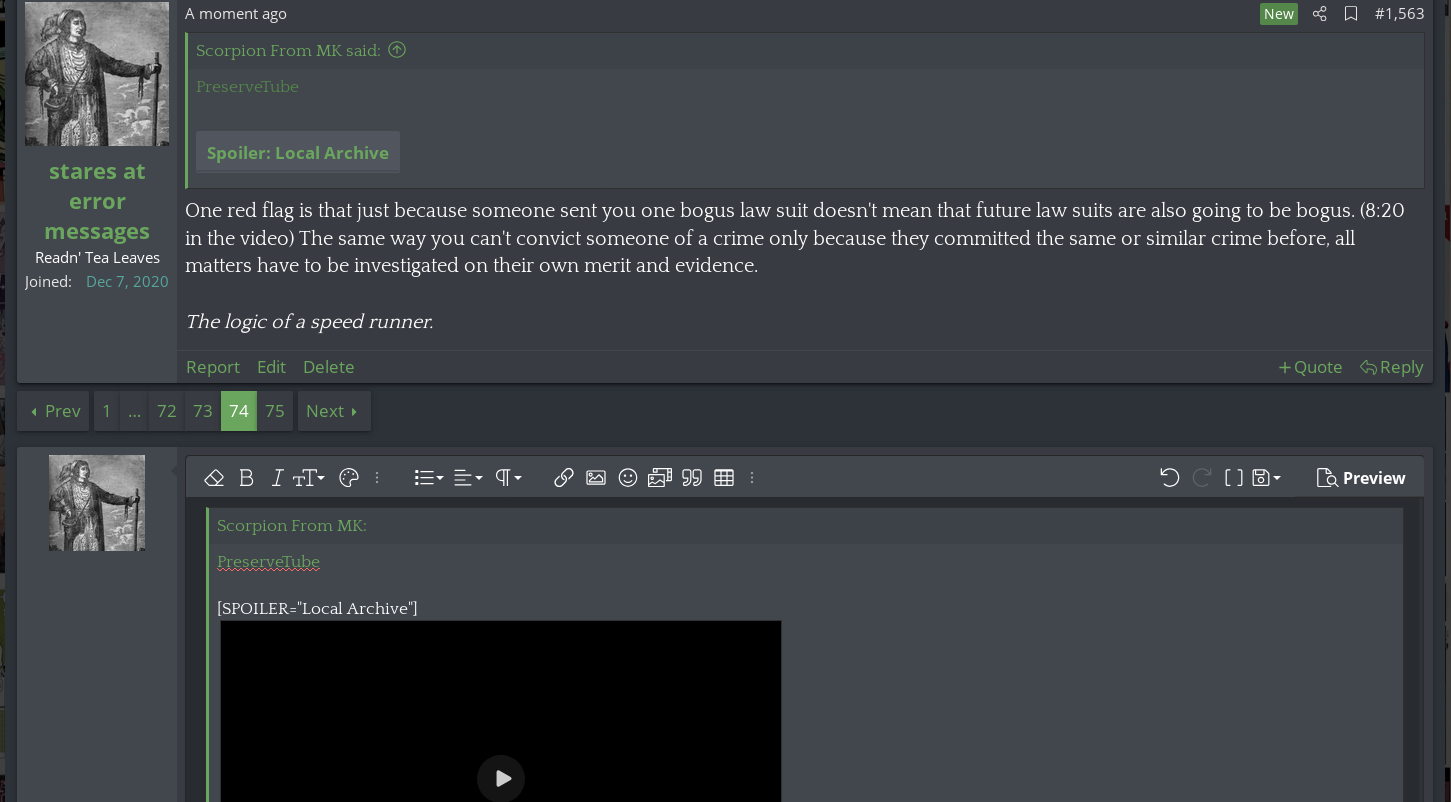Viewport: 1451px width, 802px height.
Task: Insert a table using grid icon
Action: (724, 478)
